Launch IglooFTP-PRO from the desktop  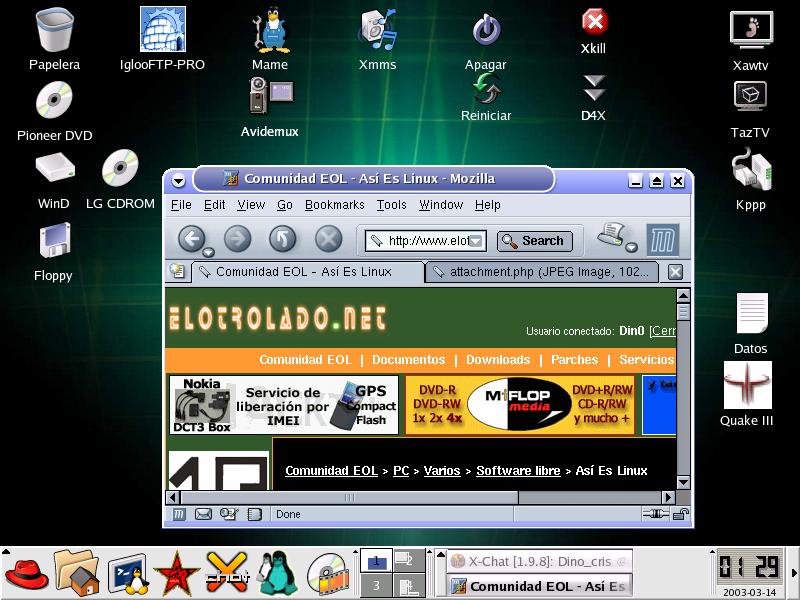[x=163, y=29]
